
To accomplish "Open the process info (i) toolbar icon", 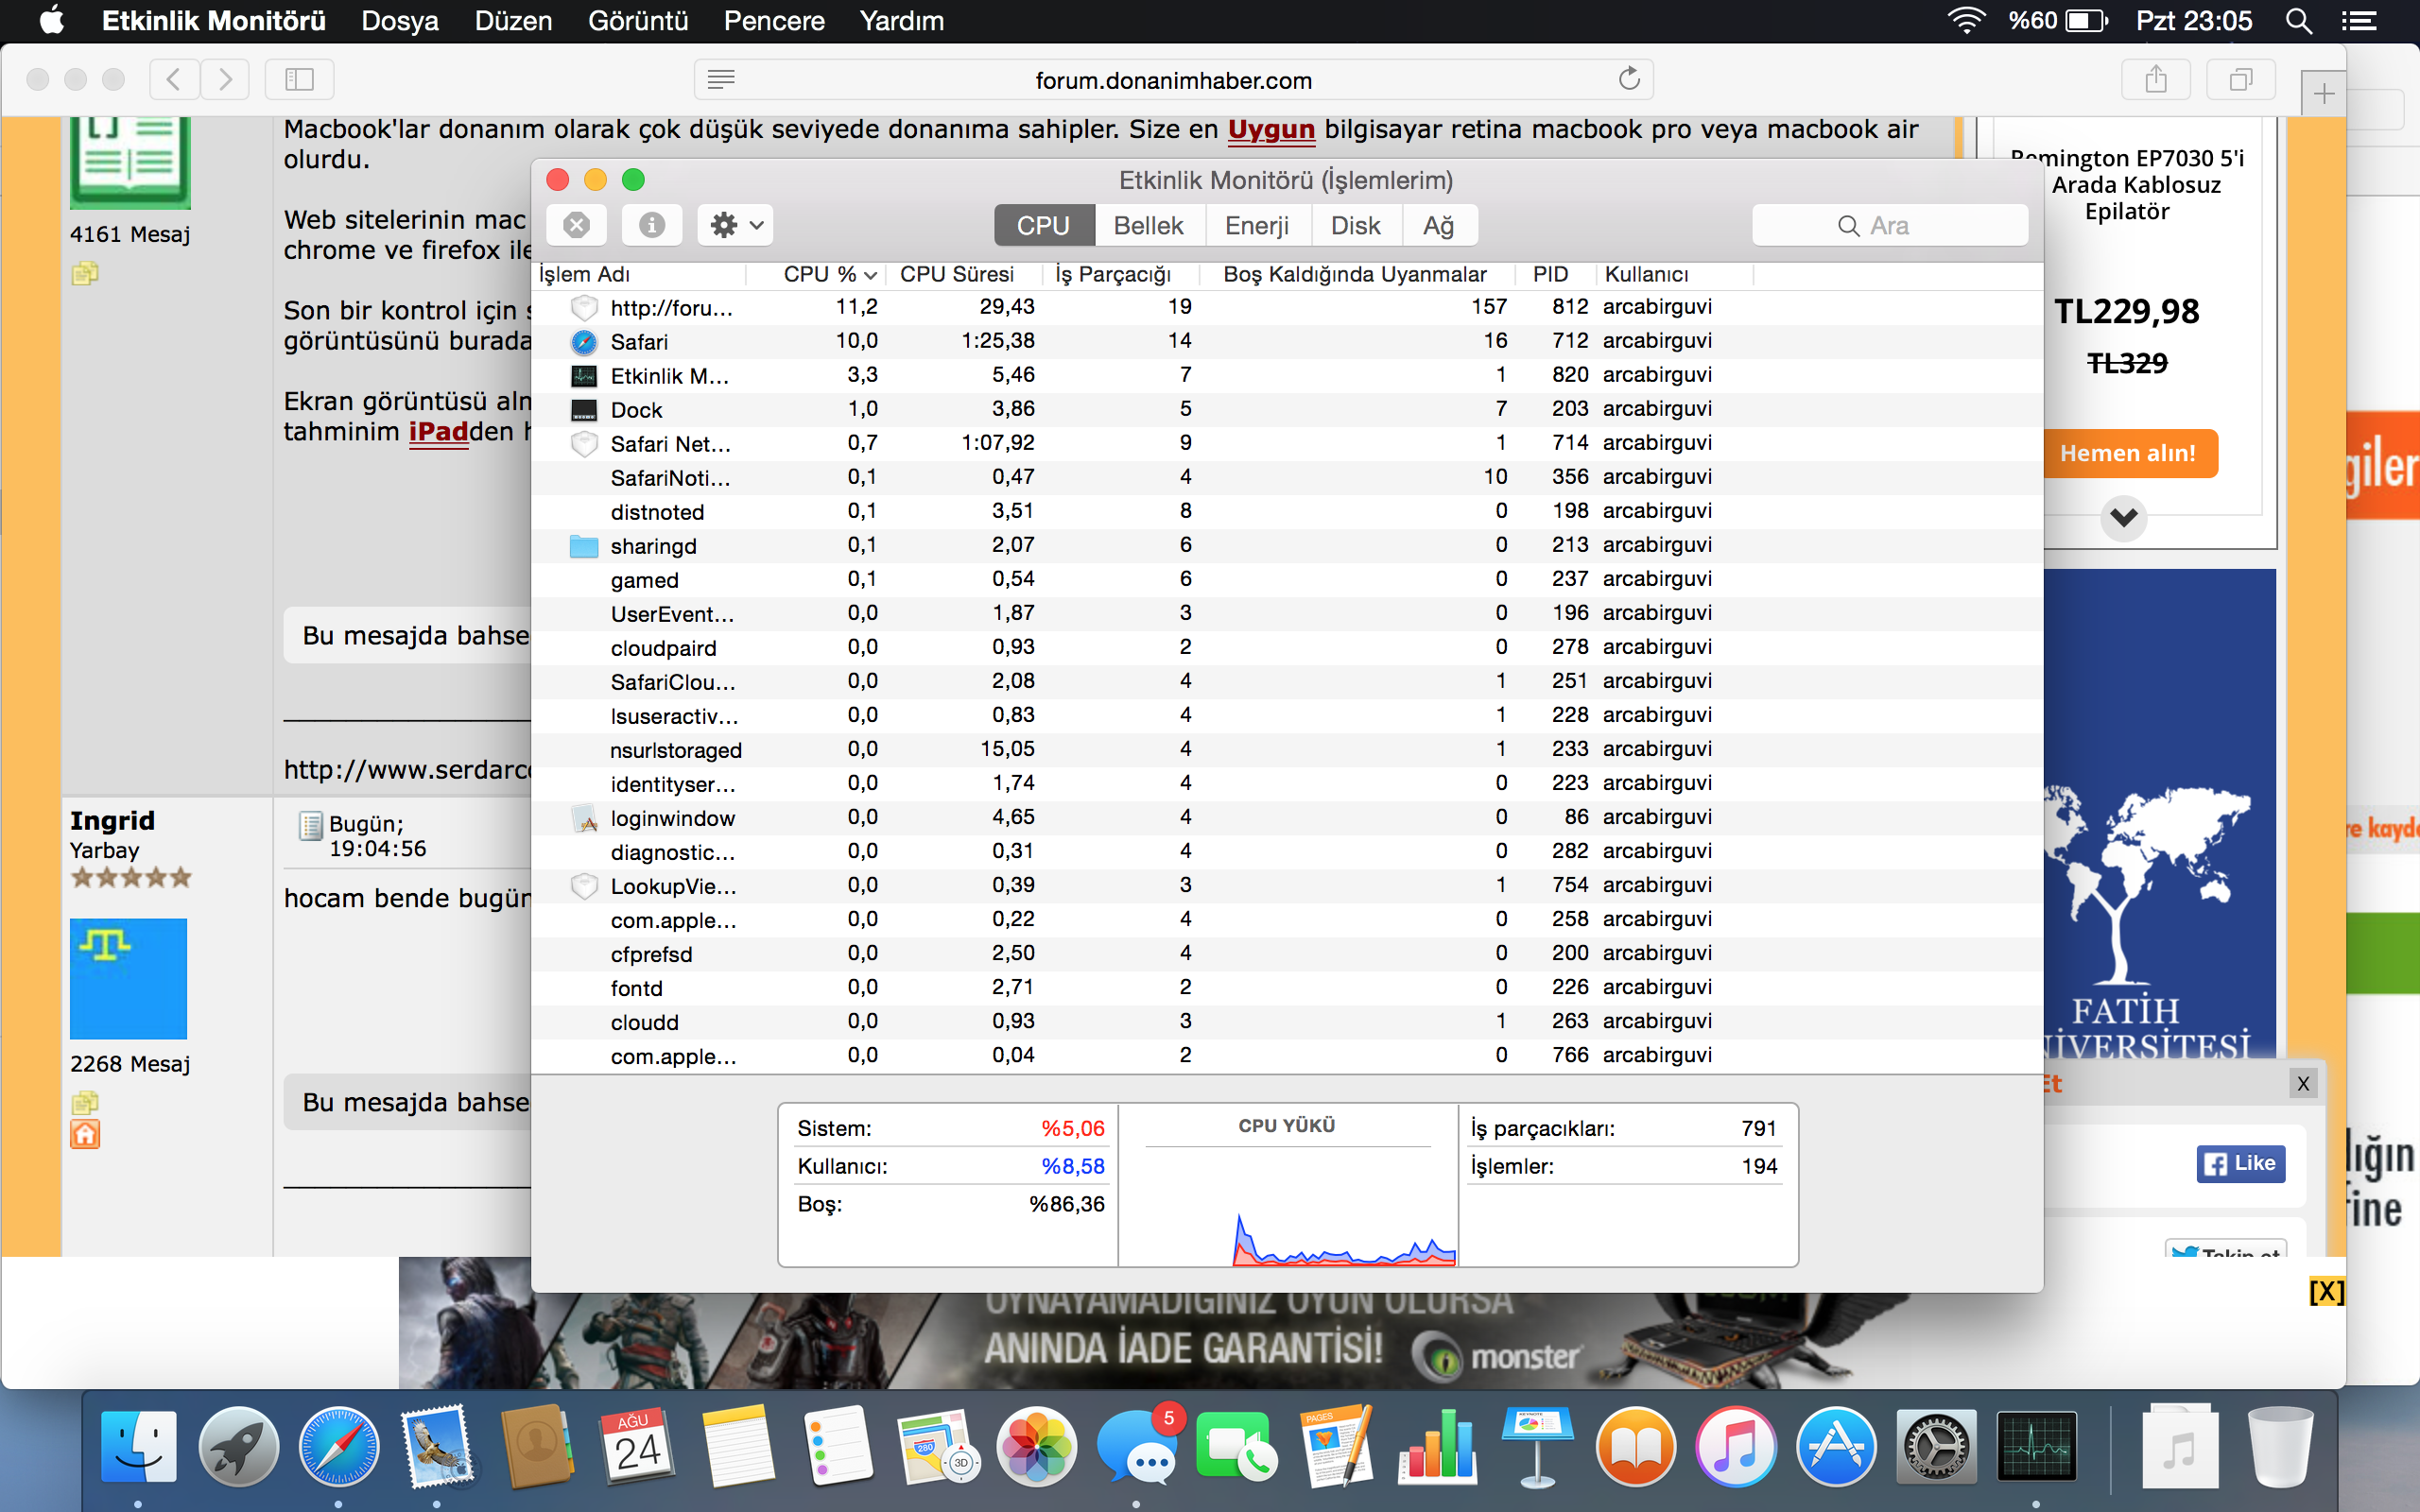I will pyautogui.click(x=651, y=225).
